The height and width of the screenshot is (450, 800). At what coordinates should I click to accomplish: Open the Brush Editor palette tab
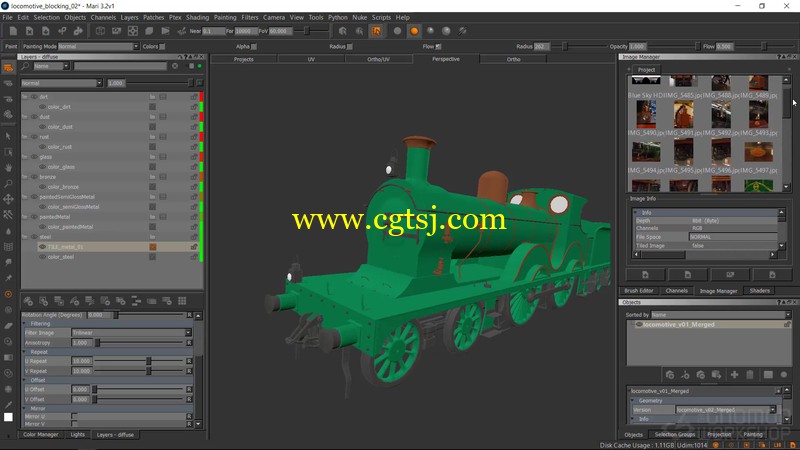639,291
